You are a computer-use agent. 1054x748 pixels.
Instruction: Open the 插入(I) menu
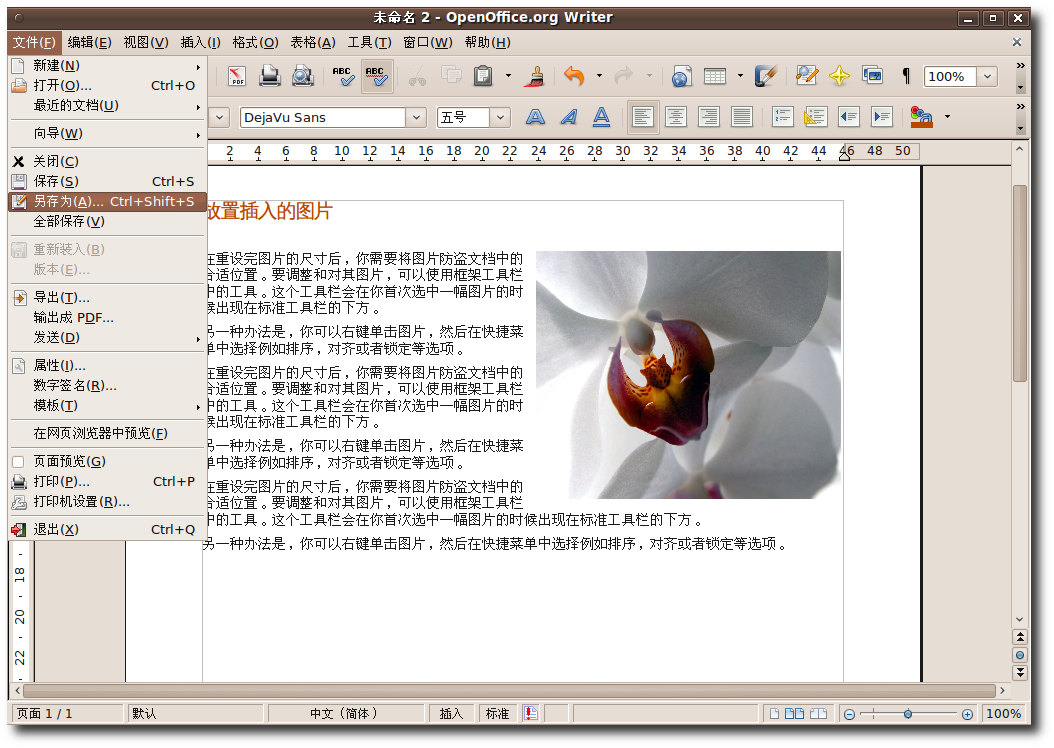[x=200, y=42]
